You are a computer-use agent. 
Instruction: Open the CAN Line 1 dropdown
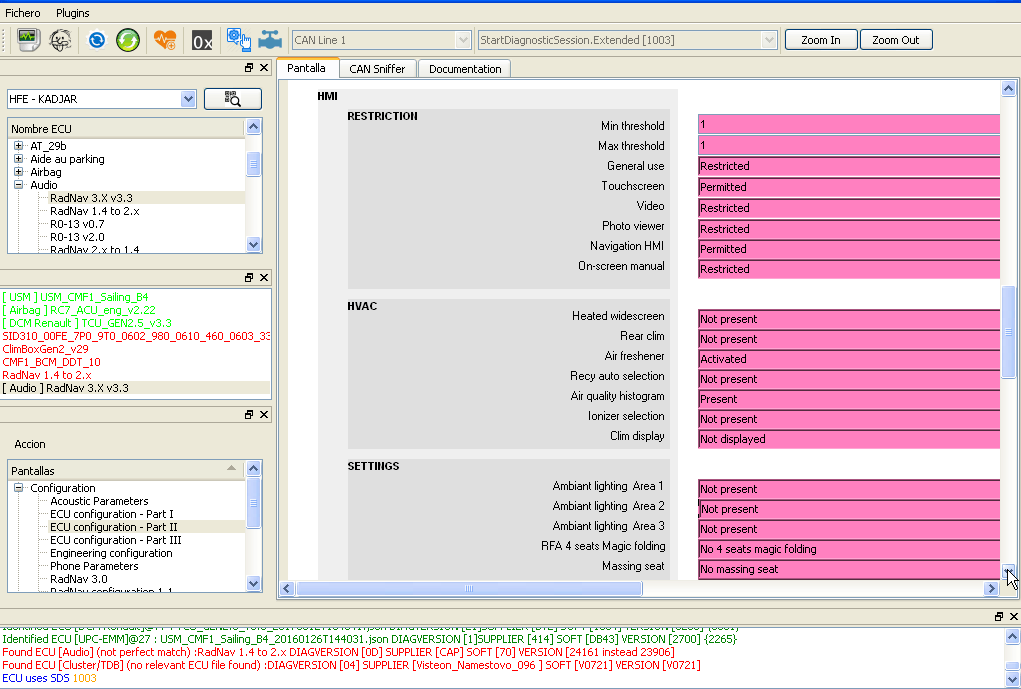(463, 40)
